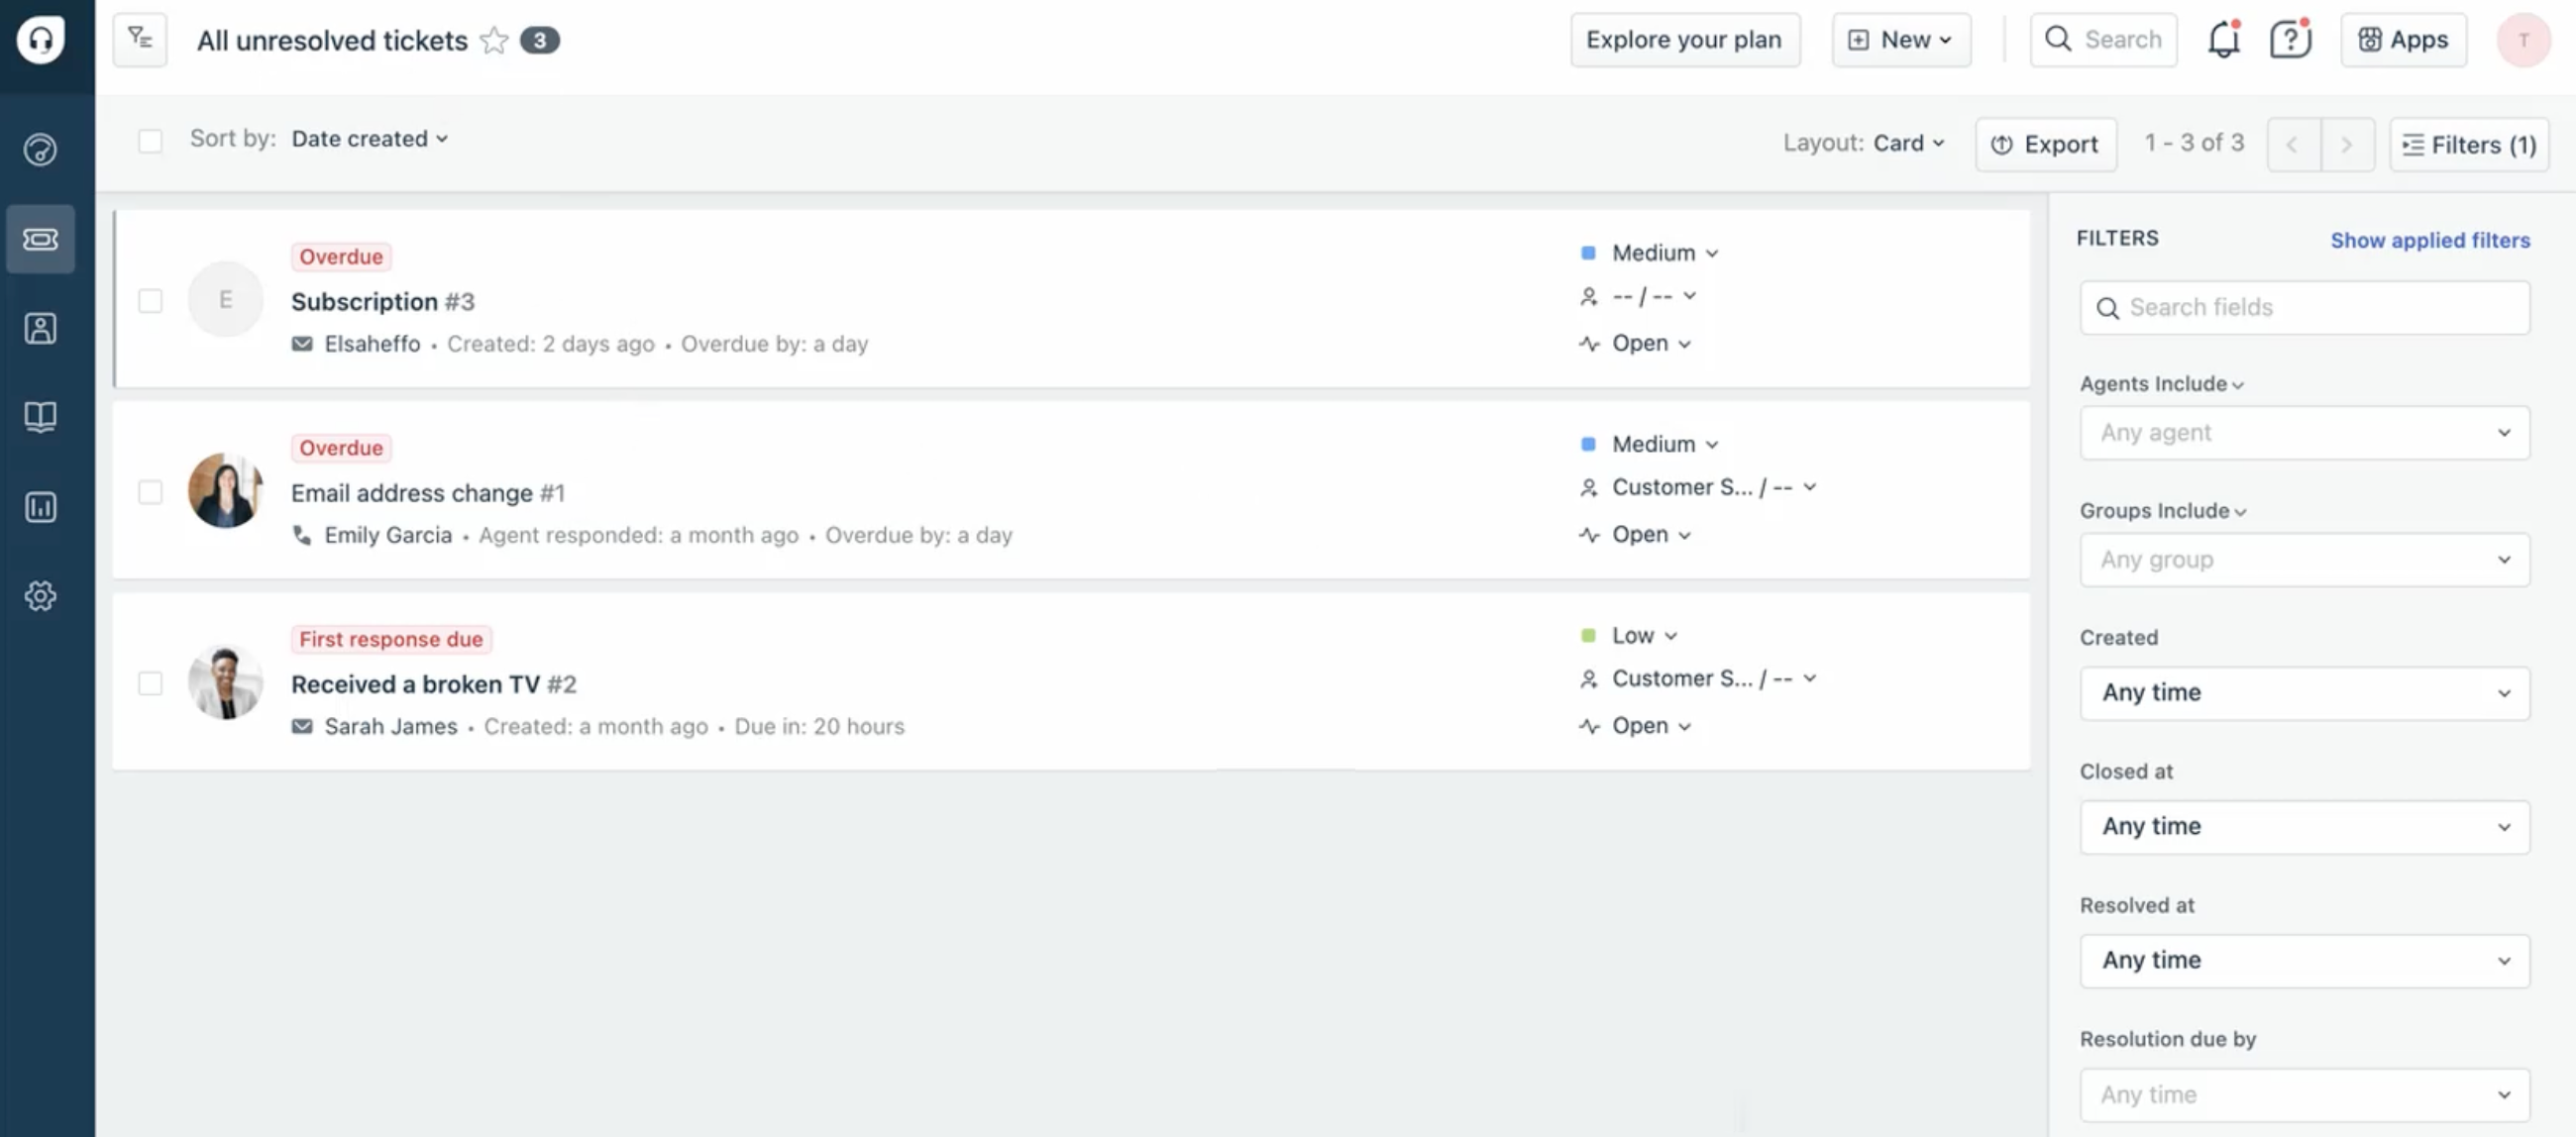Expand the Date created sort dropdown

coord(369,139)
